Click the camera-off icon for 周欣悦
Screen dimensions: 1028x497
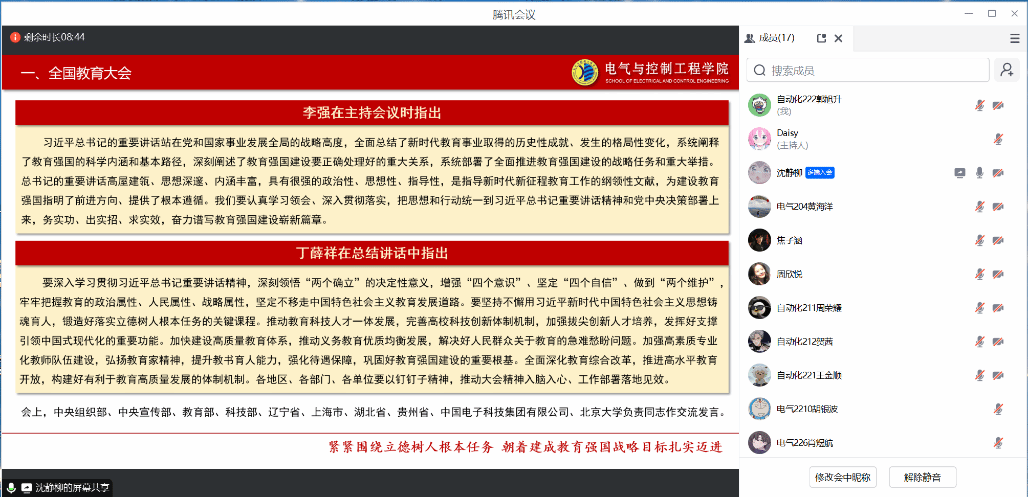[x=998, y=274]
